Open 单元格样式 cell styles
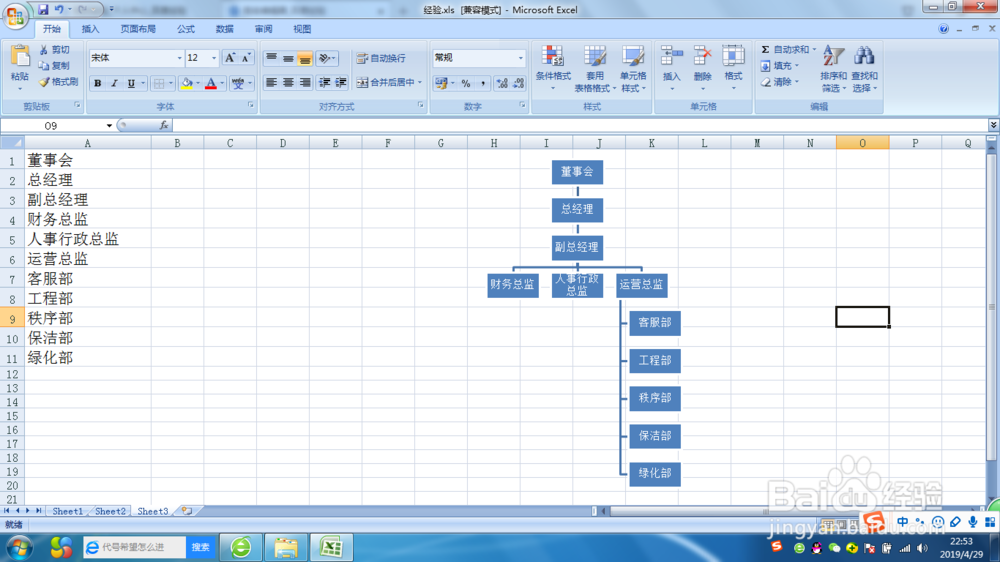 (x=633, y=68)
